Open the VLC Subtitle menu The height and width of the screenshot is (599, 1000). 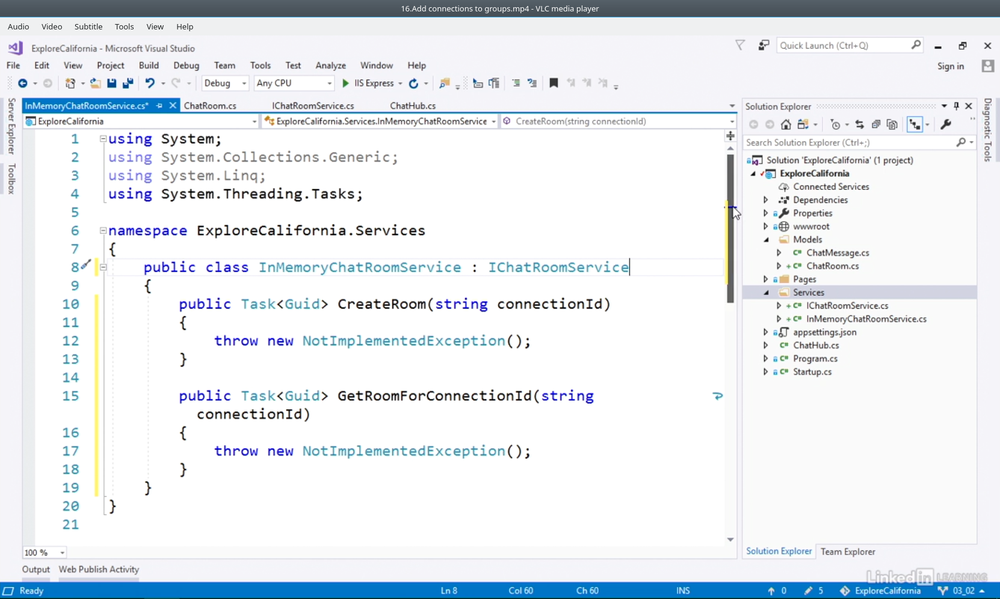(88, 26)
